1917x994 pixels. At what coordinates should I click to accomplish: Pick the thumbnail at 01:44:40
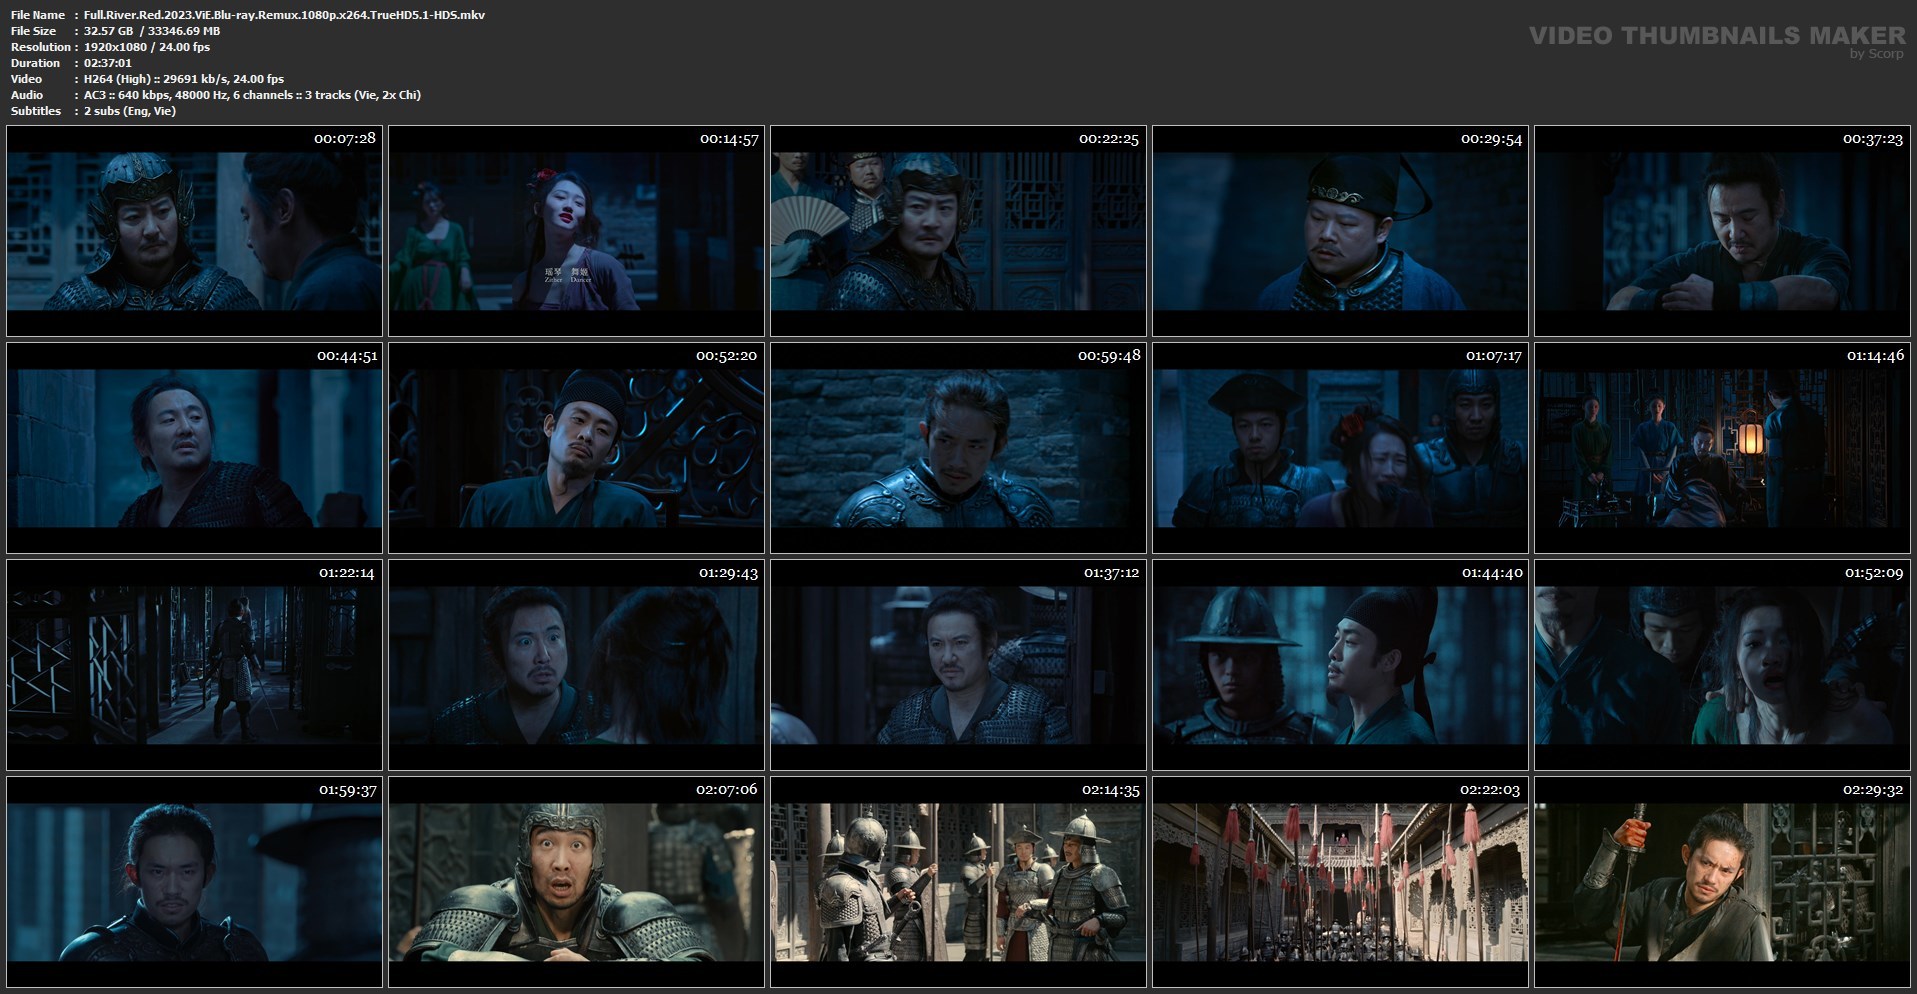point(1340,665)
